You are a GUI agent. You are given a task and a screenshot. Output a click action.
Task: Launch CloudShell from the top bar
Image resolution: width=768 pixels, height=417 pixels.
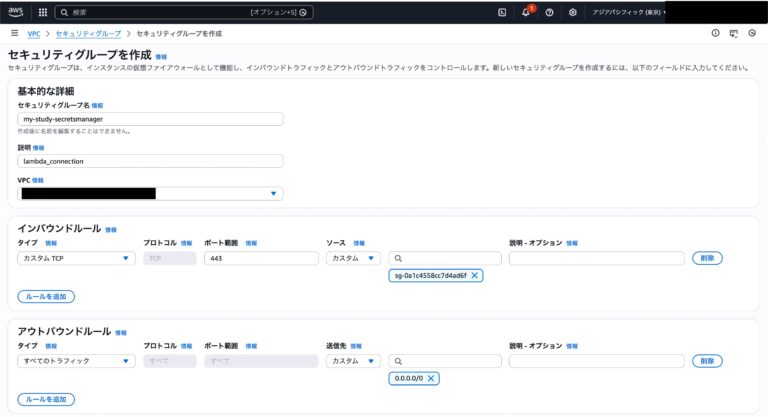[x=502, y=12]
